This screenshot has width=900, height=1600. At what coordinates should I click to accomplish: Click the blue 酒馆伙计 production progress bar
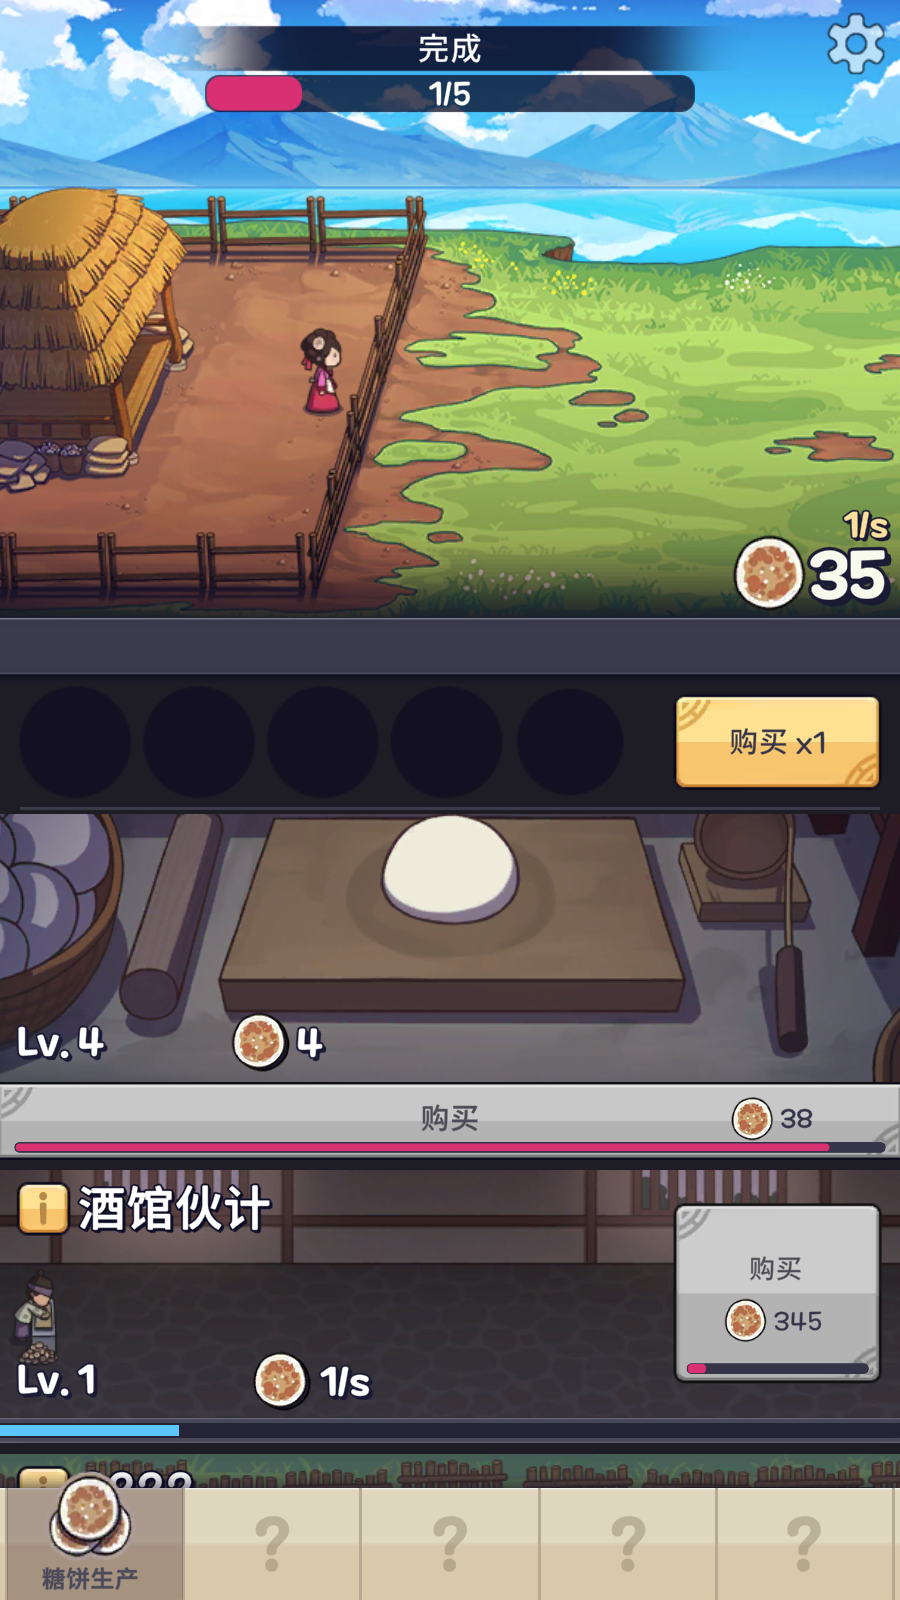tap(450, 1430)
